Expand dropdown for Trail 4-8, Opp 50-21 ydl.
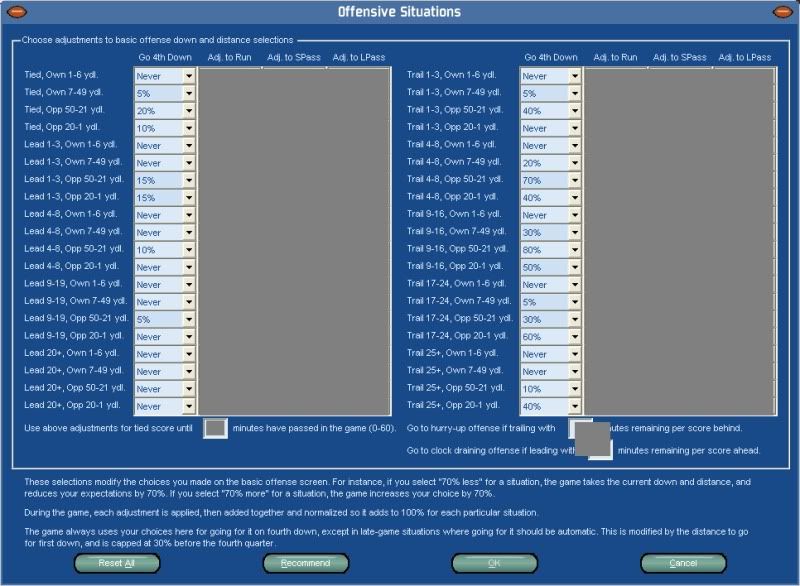800x586 pixels. 574,180
